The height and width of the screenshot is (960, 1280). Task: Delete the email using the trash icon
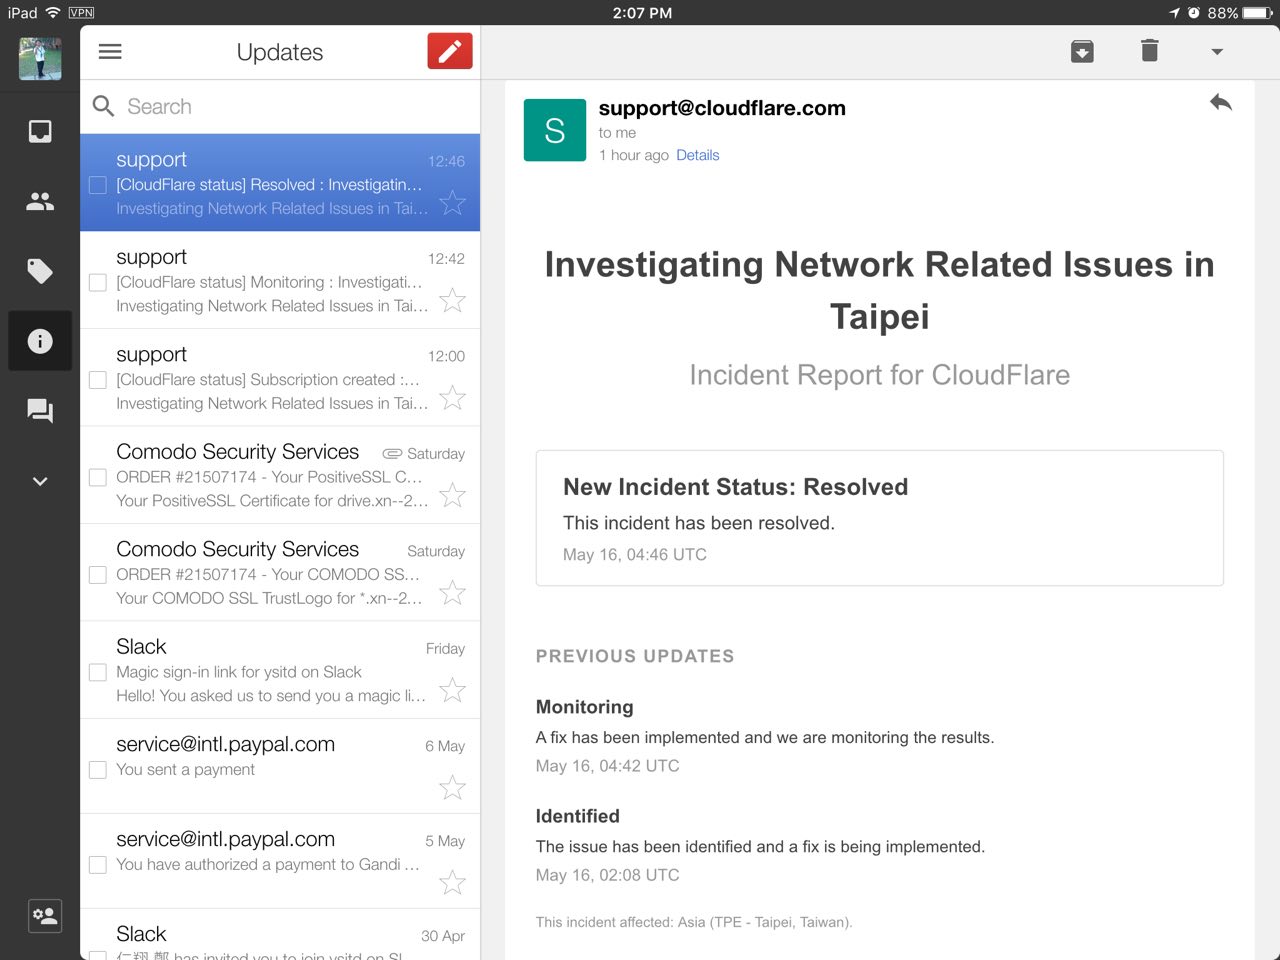(1149, 51)
